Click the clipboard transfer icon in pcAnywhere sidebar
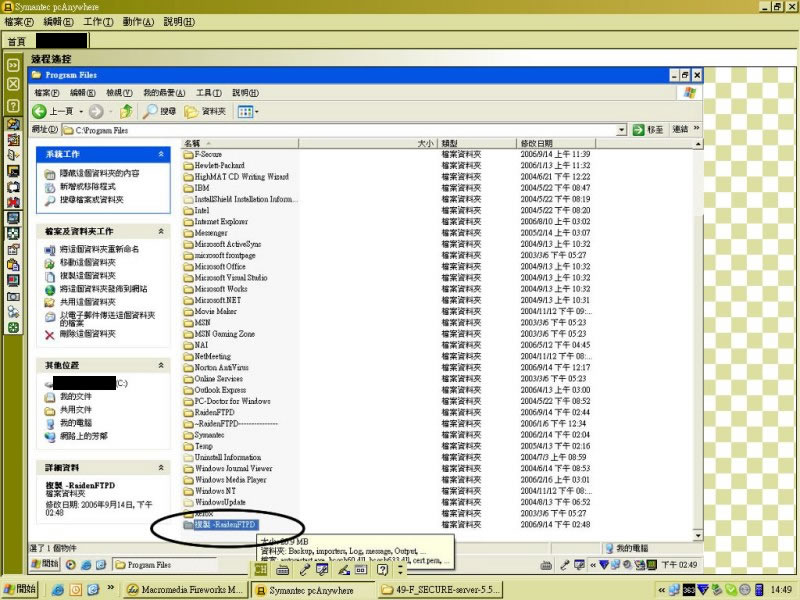Image resolution: width=800 pixels, height=600 pixels. click(x=13, y=265)
